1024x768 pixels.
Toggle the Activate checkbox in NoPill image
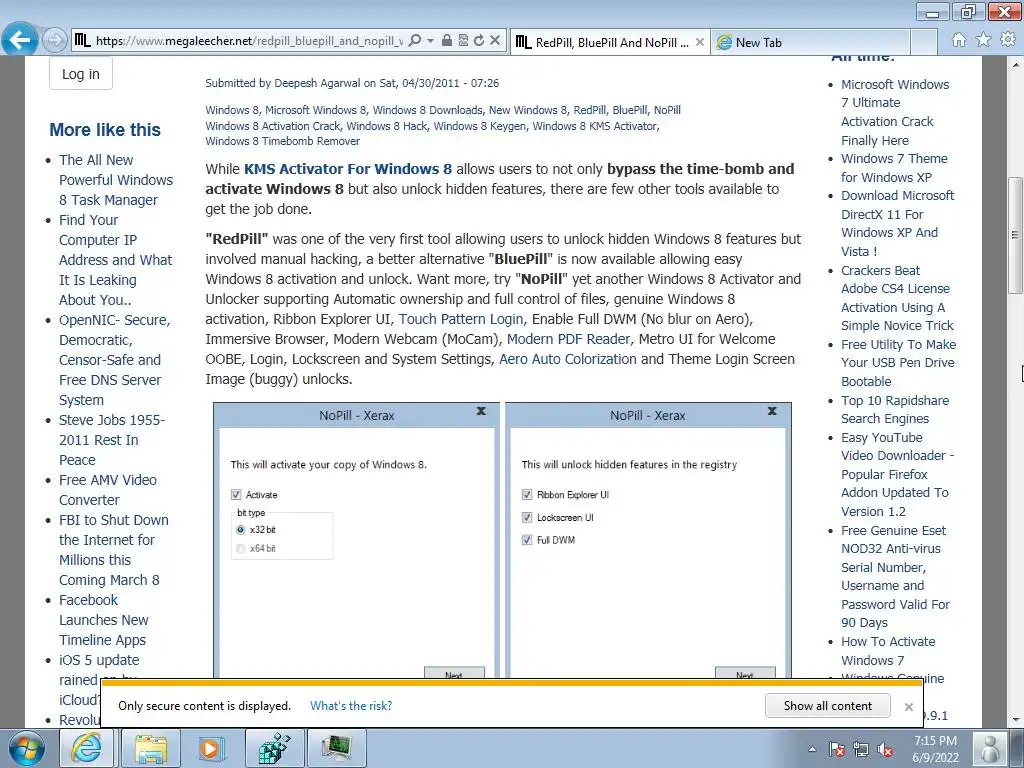[236, 495]
